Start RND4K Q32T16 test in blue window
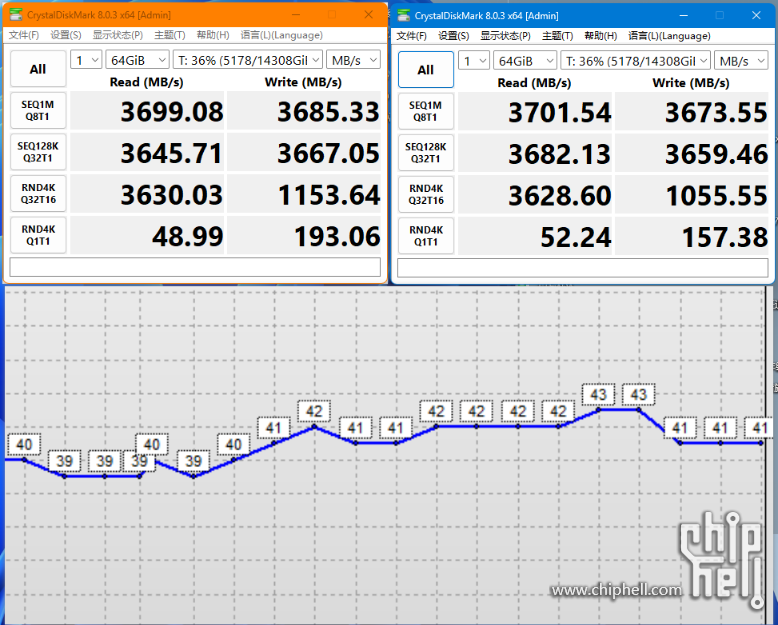 (x=426, y=195)
